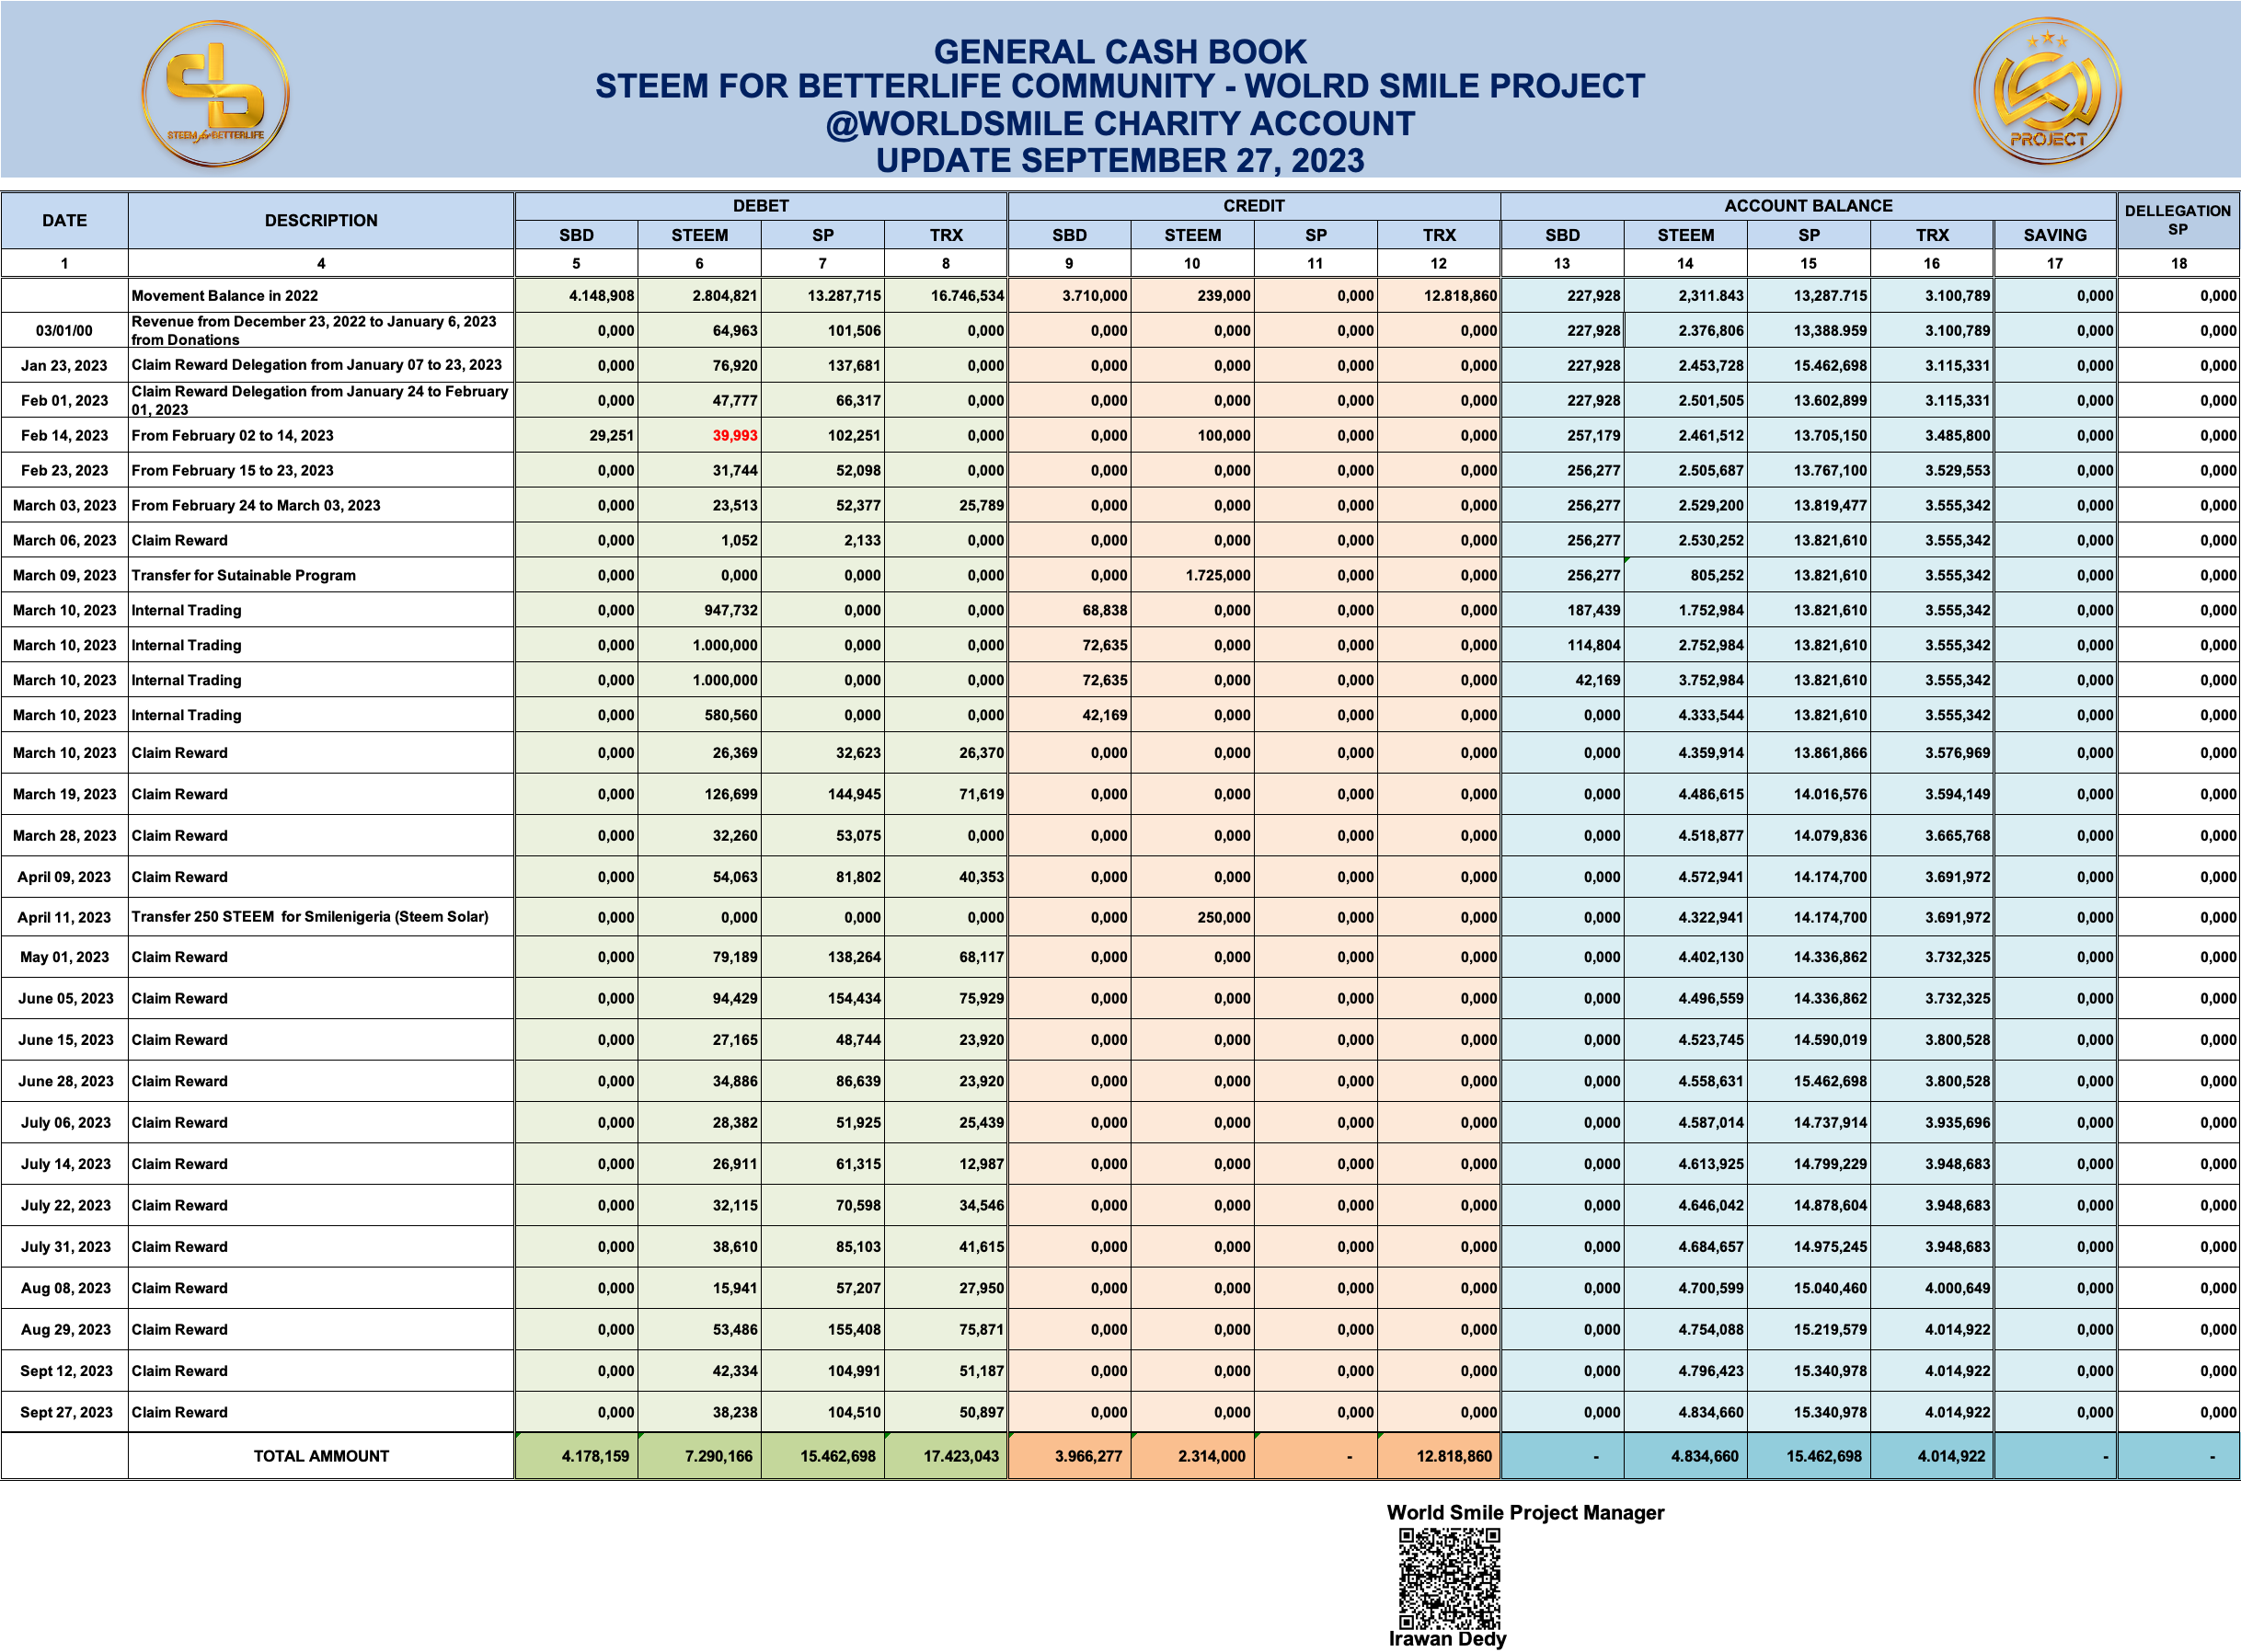Select the "Aug 08, 2023" date cell
The width and height of the screenshot is (2241, 1652).
click(65, 1289)
